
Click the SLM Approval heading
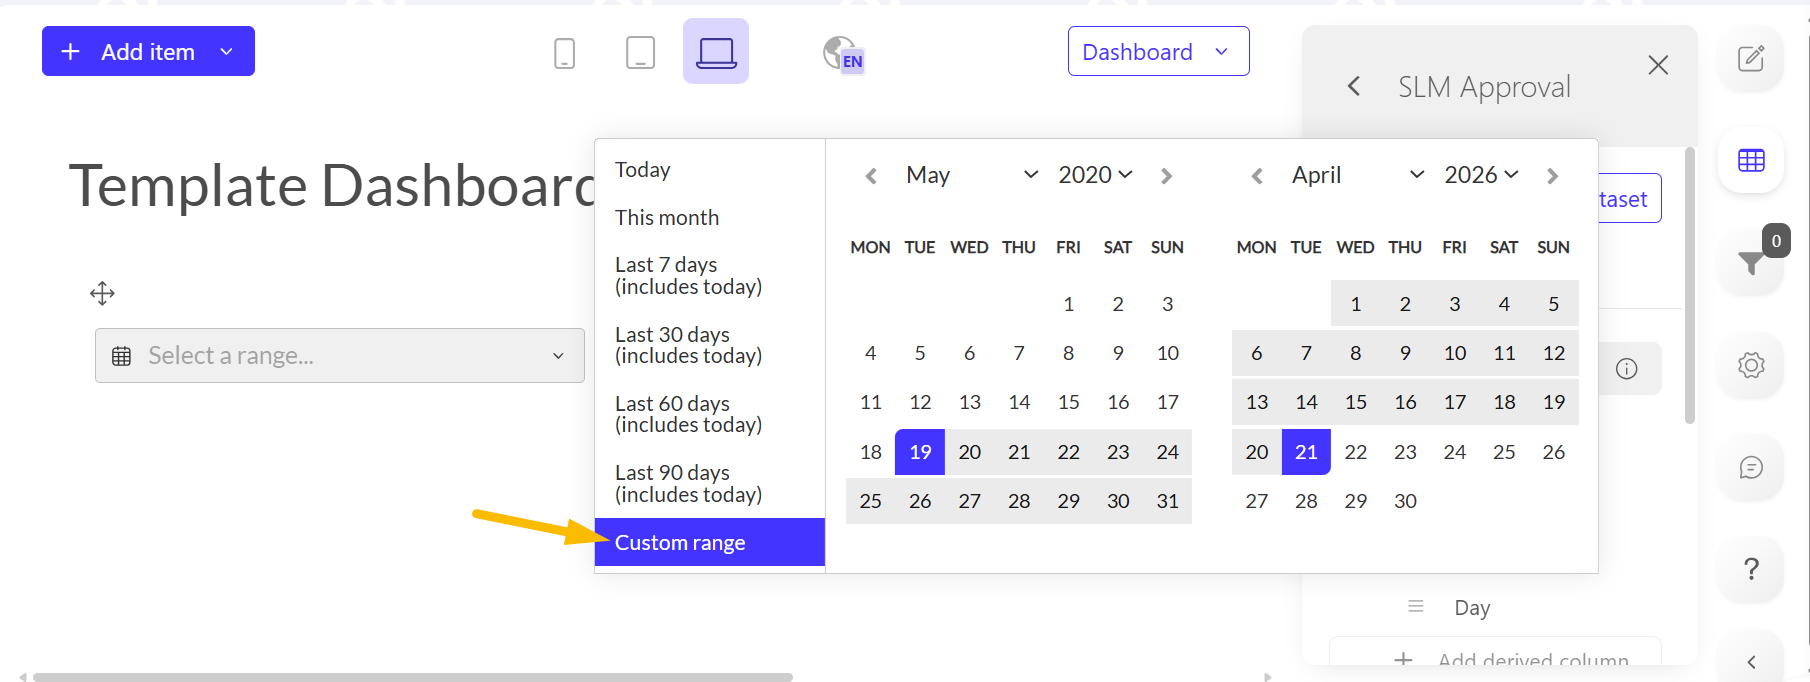coord(1484,87)
